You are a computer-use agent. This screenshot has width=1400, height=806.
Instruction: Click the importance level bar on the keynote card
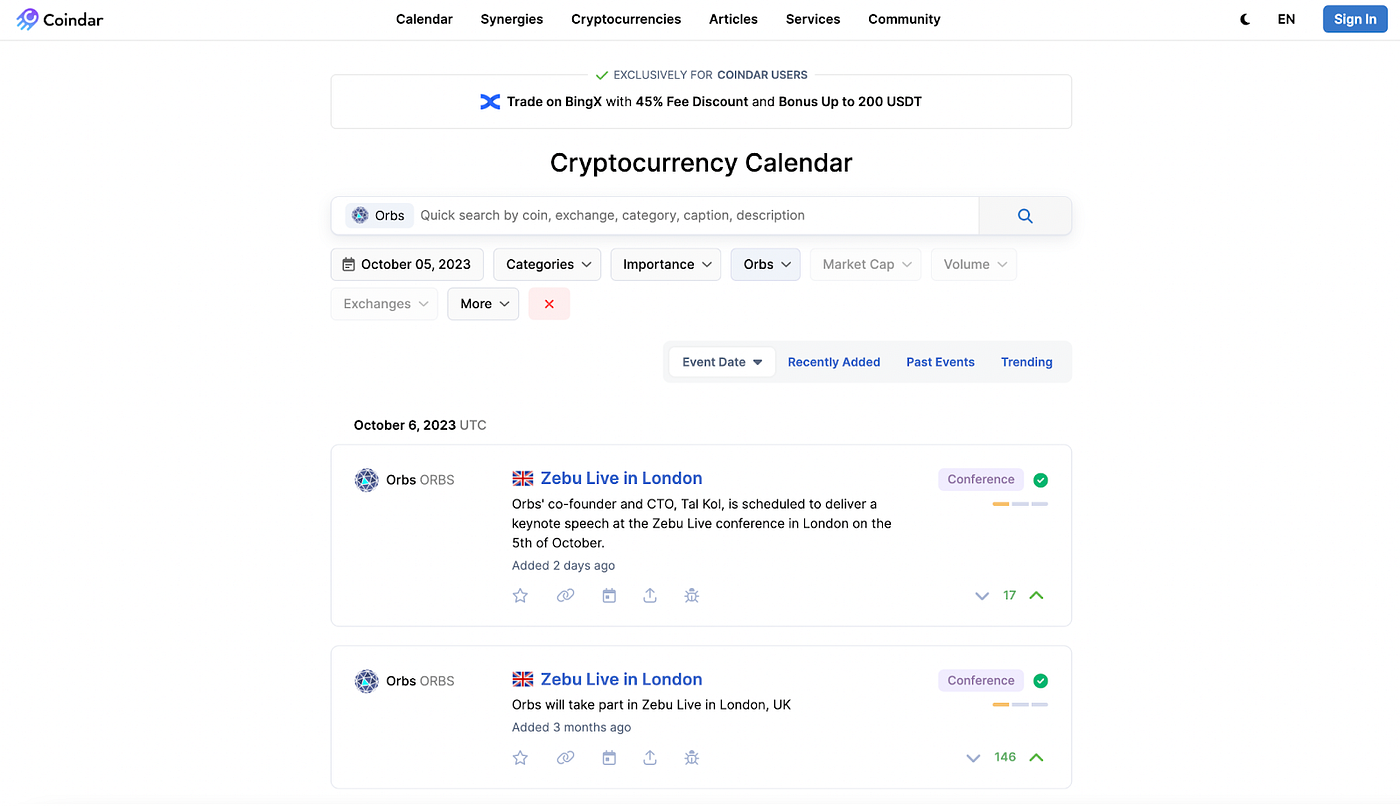click(1021, 504)
